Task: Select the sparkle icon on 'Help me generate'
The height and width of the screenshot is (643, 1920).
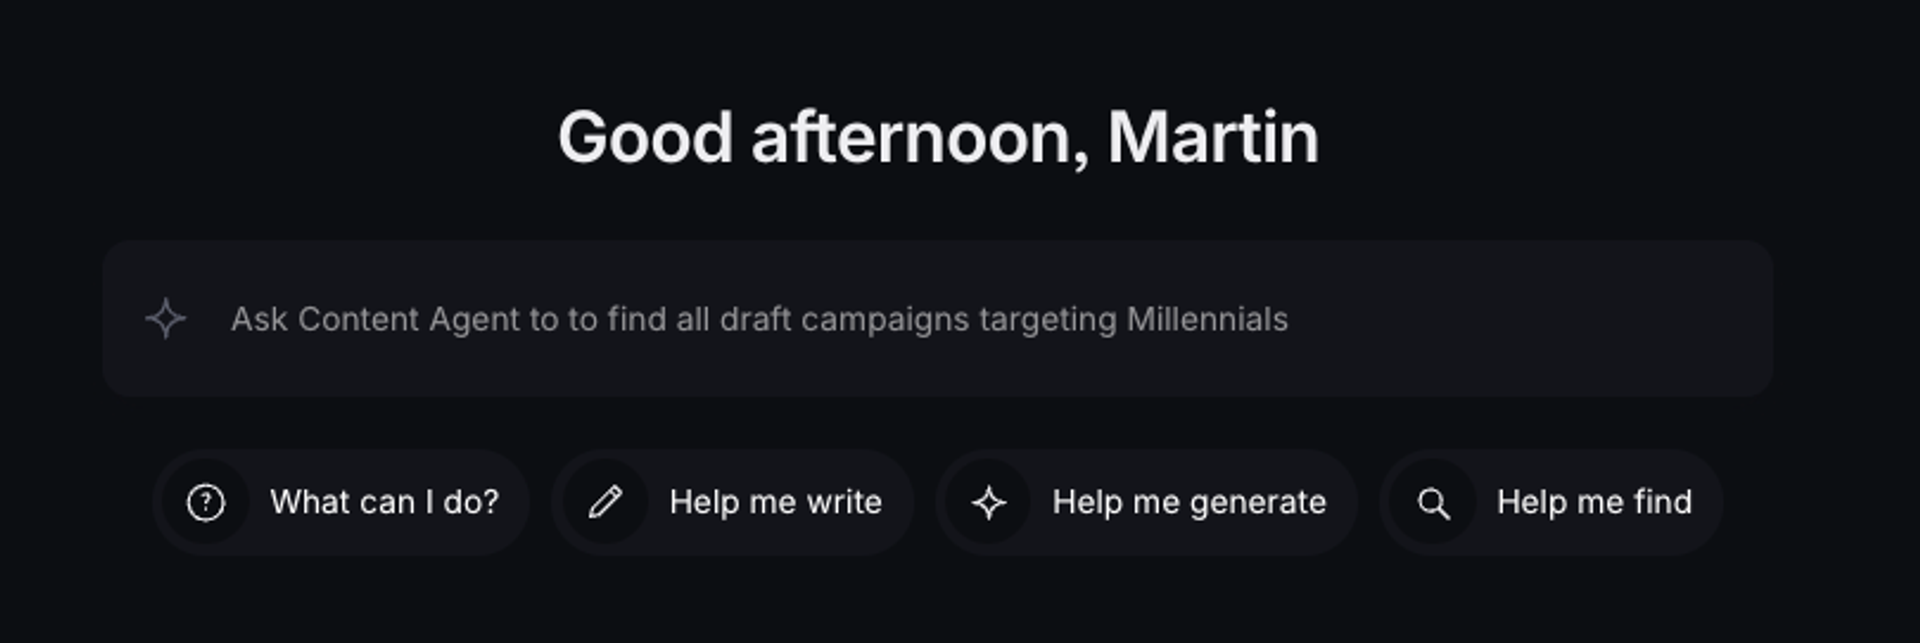Action: coord(988,502)
